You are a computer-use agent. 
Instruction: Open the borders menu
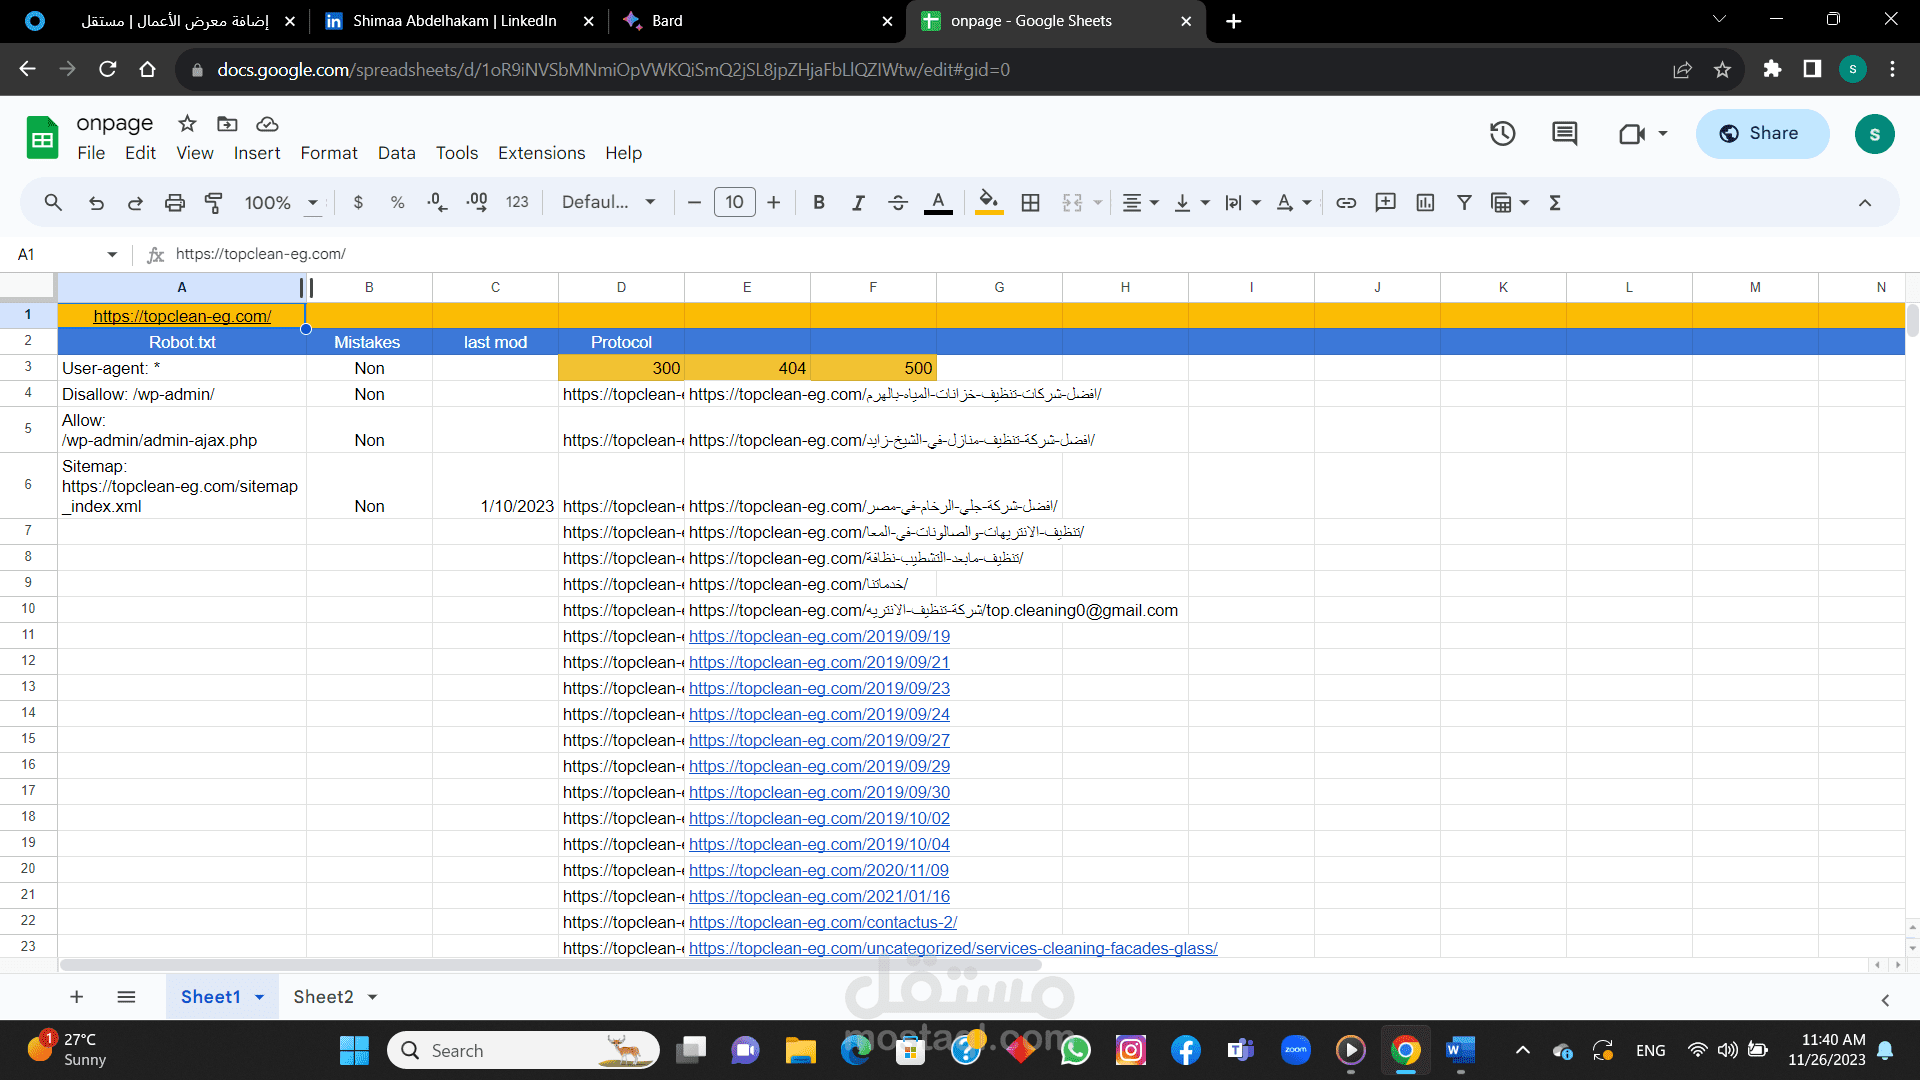click(x=1030, y=202)
